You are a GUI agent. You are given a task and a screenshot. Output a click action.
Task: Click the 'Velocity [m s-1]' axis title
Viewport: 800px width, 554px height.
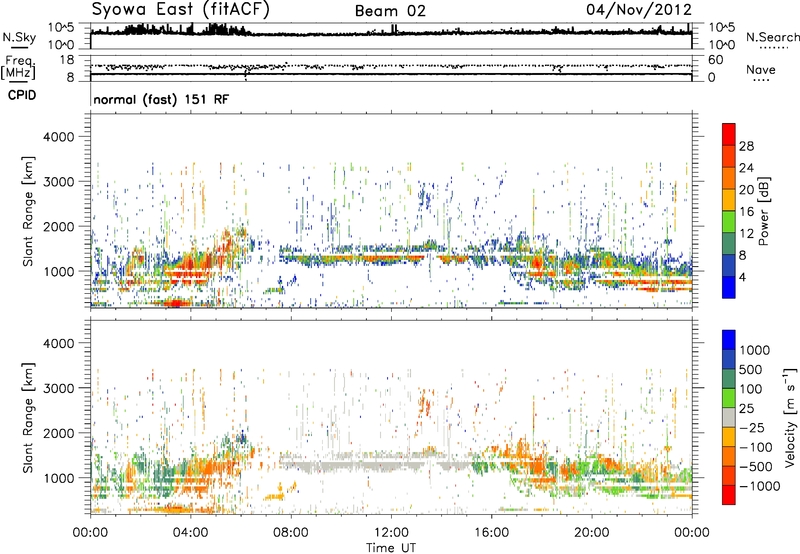click(x=790, y=417)
